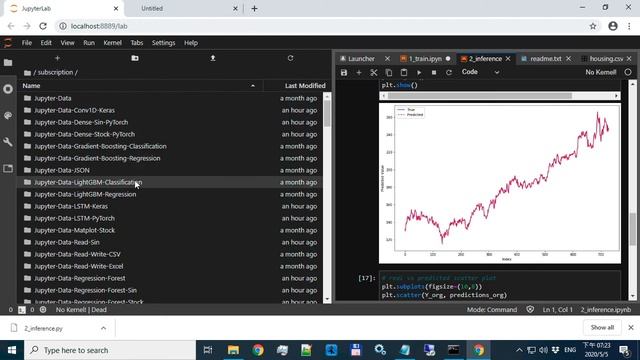Viewport: 640px width, 360px height.
Task: Cut the selected cell
Action: (373, 72)
